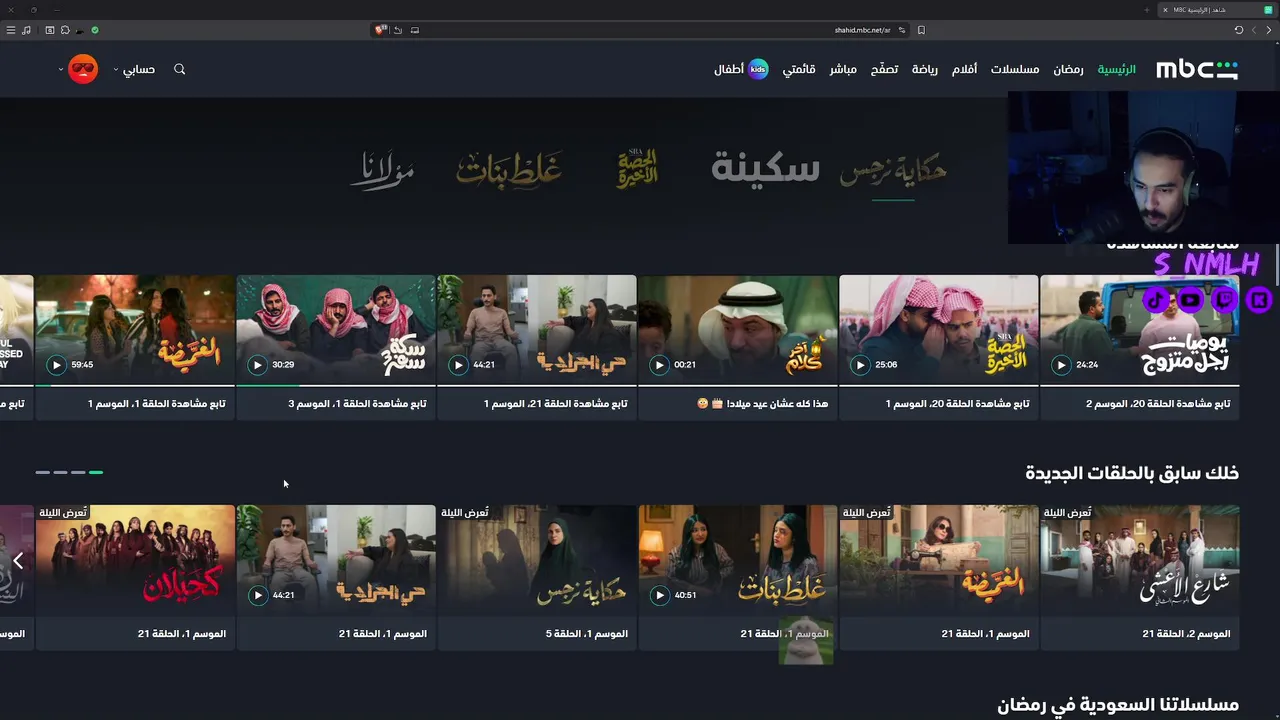This screenshot has width=1280, height=720.
Task: Click heading خلك سابق بالحلقات الجديدة
Action: point(1132,473)
